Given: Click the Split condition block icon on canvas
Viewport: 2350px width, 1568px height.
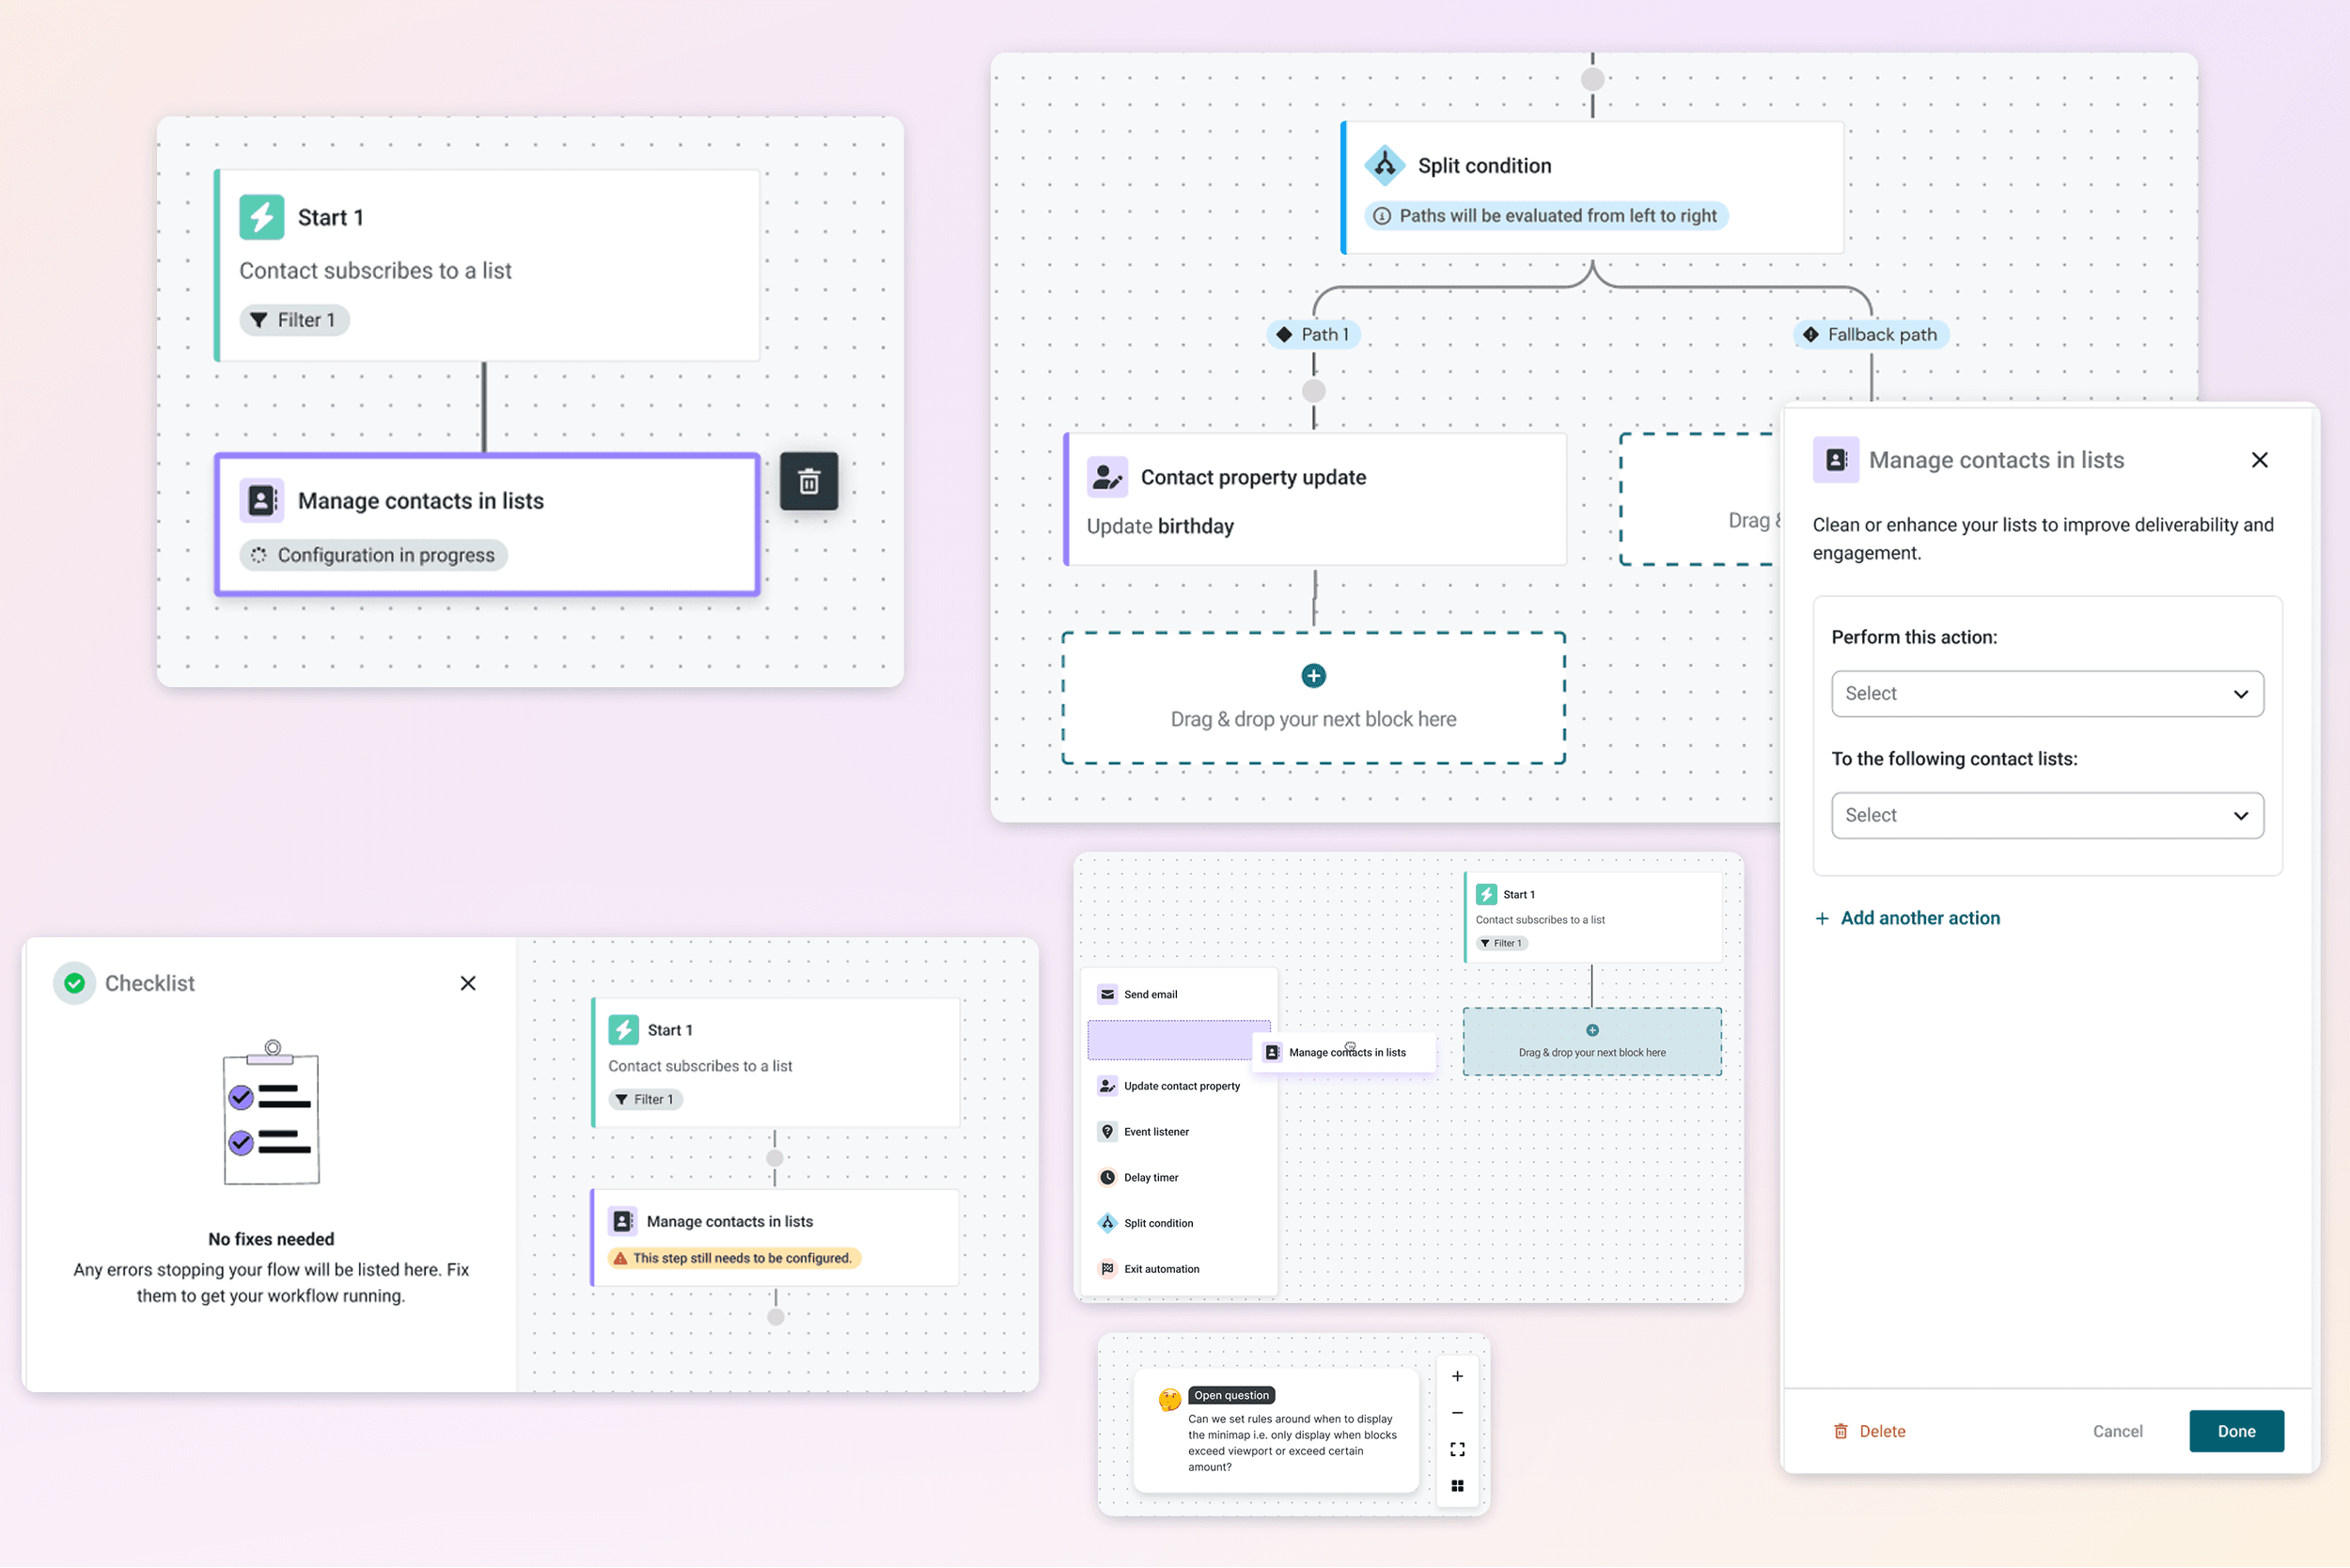Looking at the screenshot, I should pos(1384,166).
